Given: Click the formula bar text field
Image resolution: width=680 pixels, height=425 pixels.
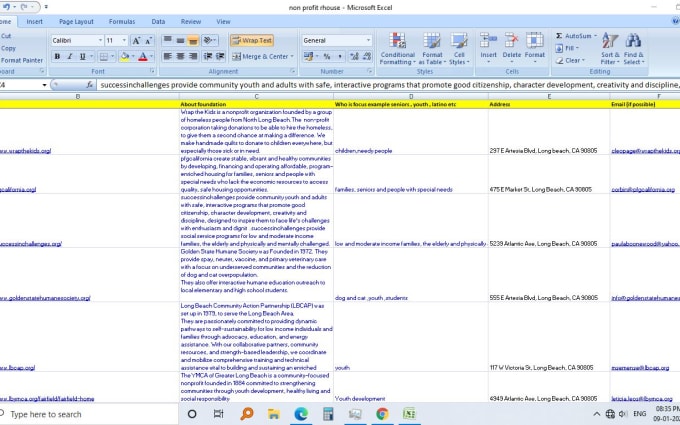Looking at the screenshot, I should tap(388, 85).
